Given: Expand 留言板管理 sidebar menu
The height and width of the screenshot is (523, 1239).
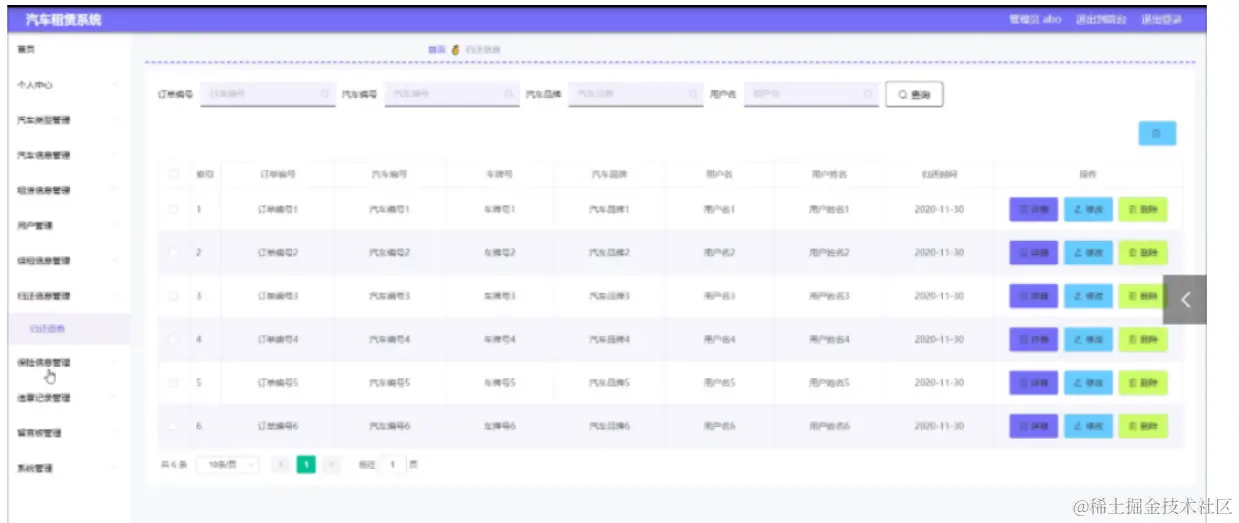Looking at the screenshot, I should pos(68,433).
